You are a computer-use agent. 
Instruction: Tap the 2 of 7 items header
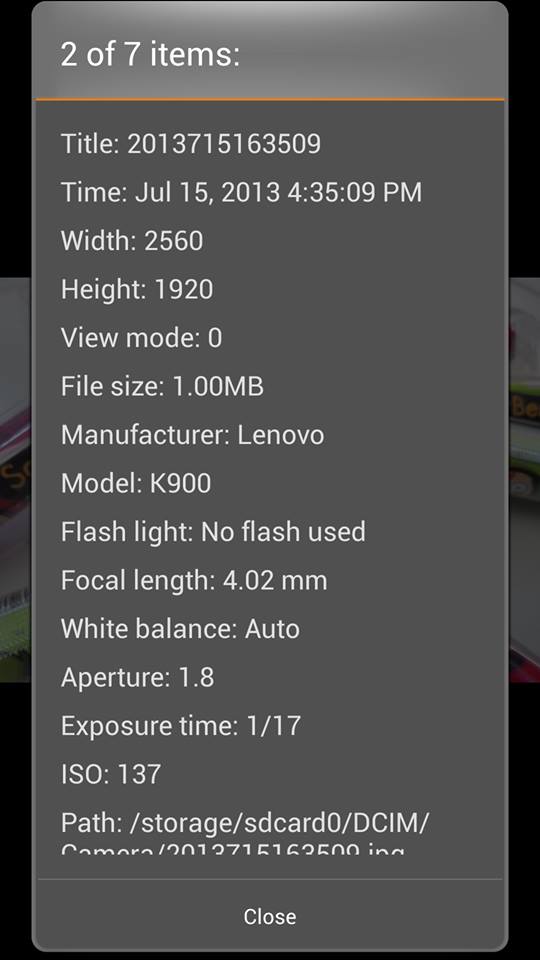(150, 54)
